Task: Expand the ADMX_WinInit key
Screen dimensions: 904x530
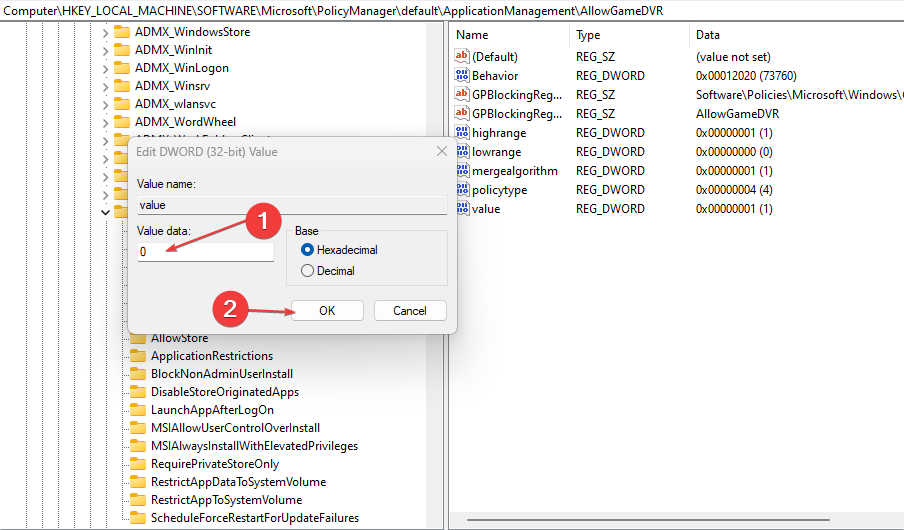Action: tap(105, 51)
